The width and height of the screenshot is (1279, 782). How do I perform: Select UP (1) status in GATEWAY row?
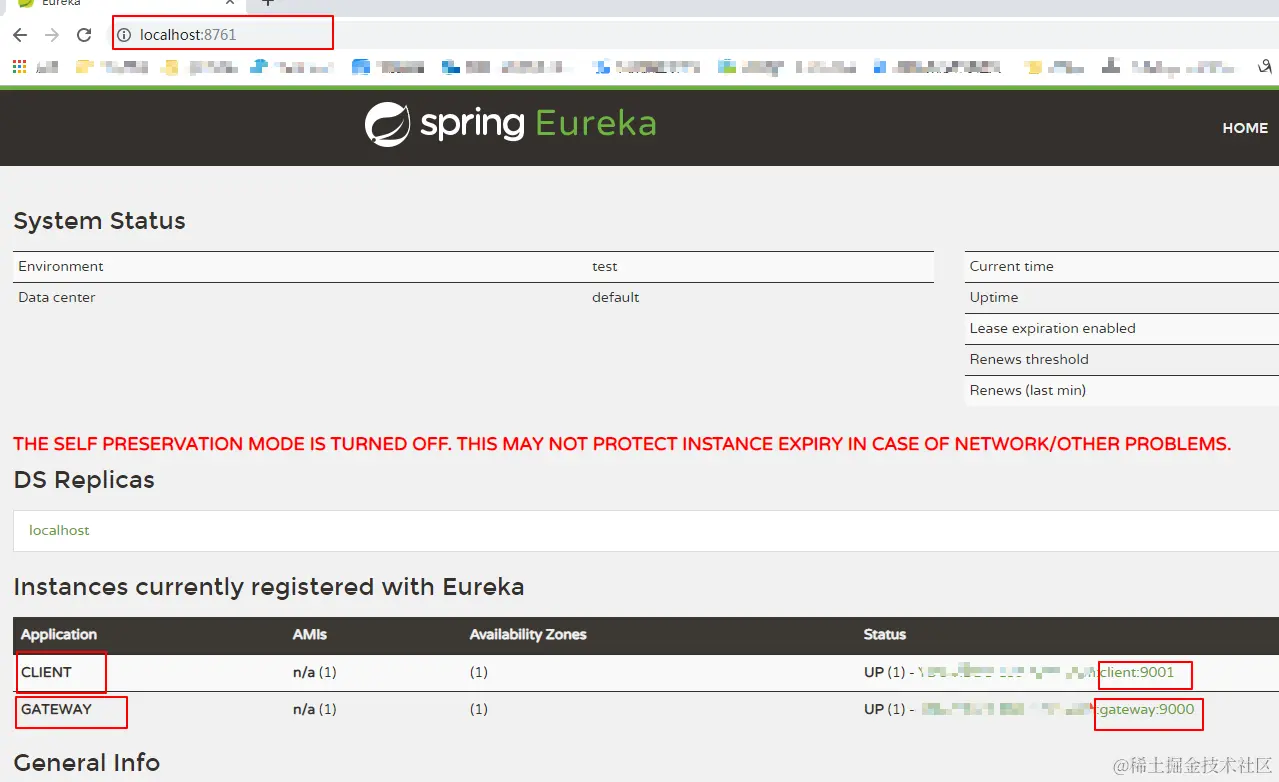pyautogui.click(x=884, y=709)
